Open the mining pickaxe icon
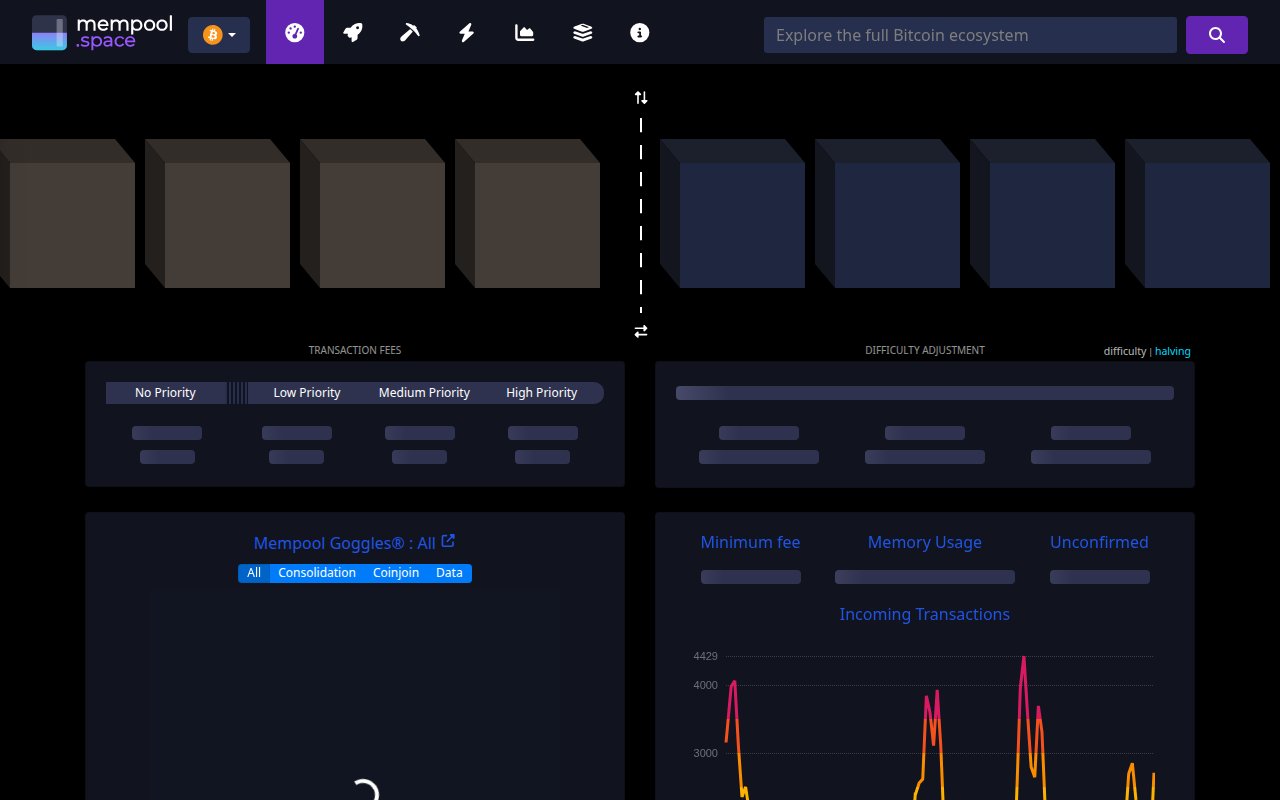The height and width of the screenshot is (800, 1280). coord(409,33)
